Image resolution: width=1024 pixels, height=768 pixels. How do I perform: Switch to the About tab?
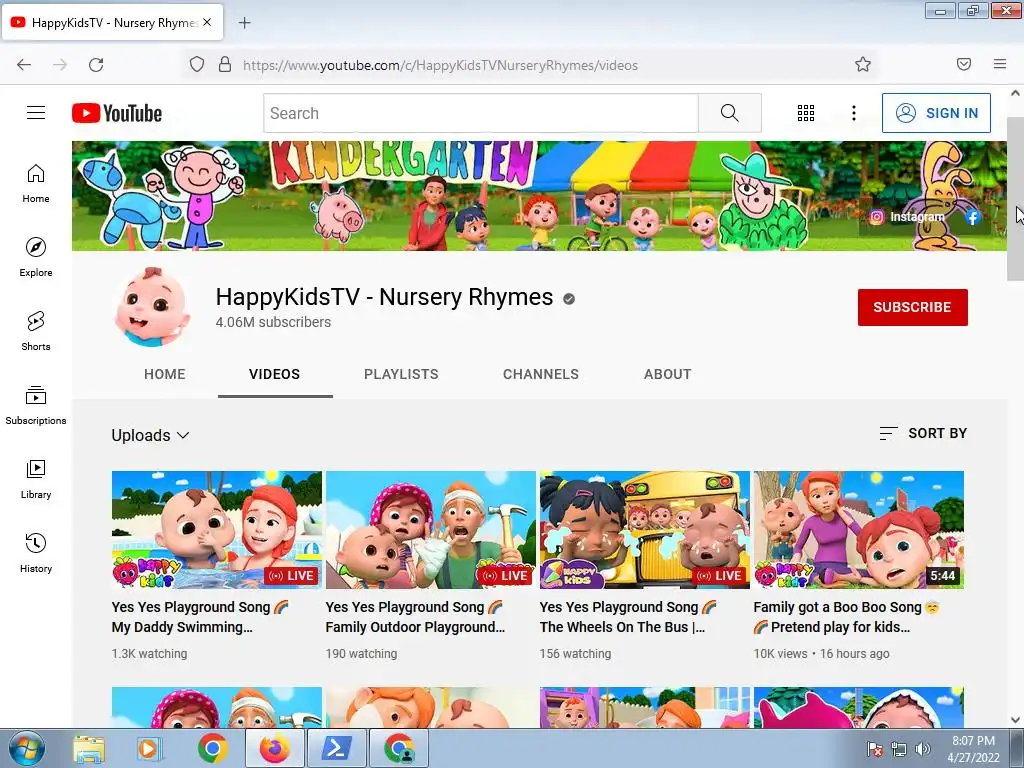[667, 374]
